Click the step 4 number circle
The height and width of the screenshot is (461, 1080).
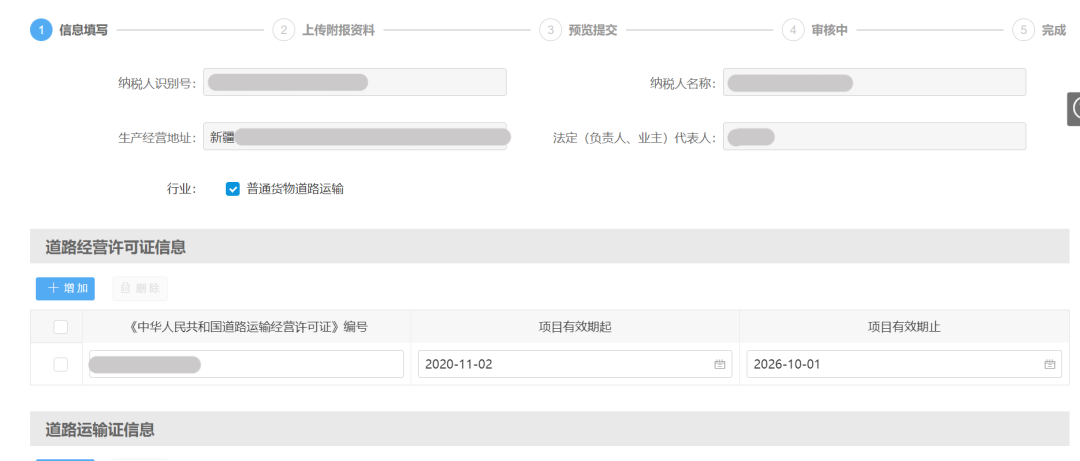793,30
